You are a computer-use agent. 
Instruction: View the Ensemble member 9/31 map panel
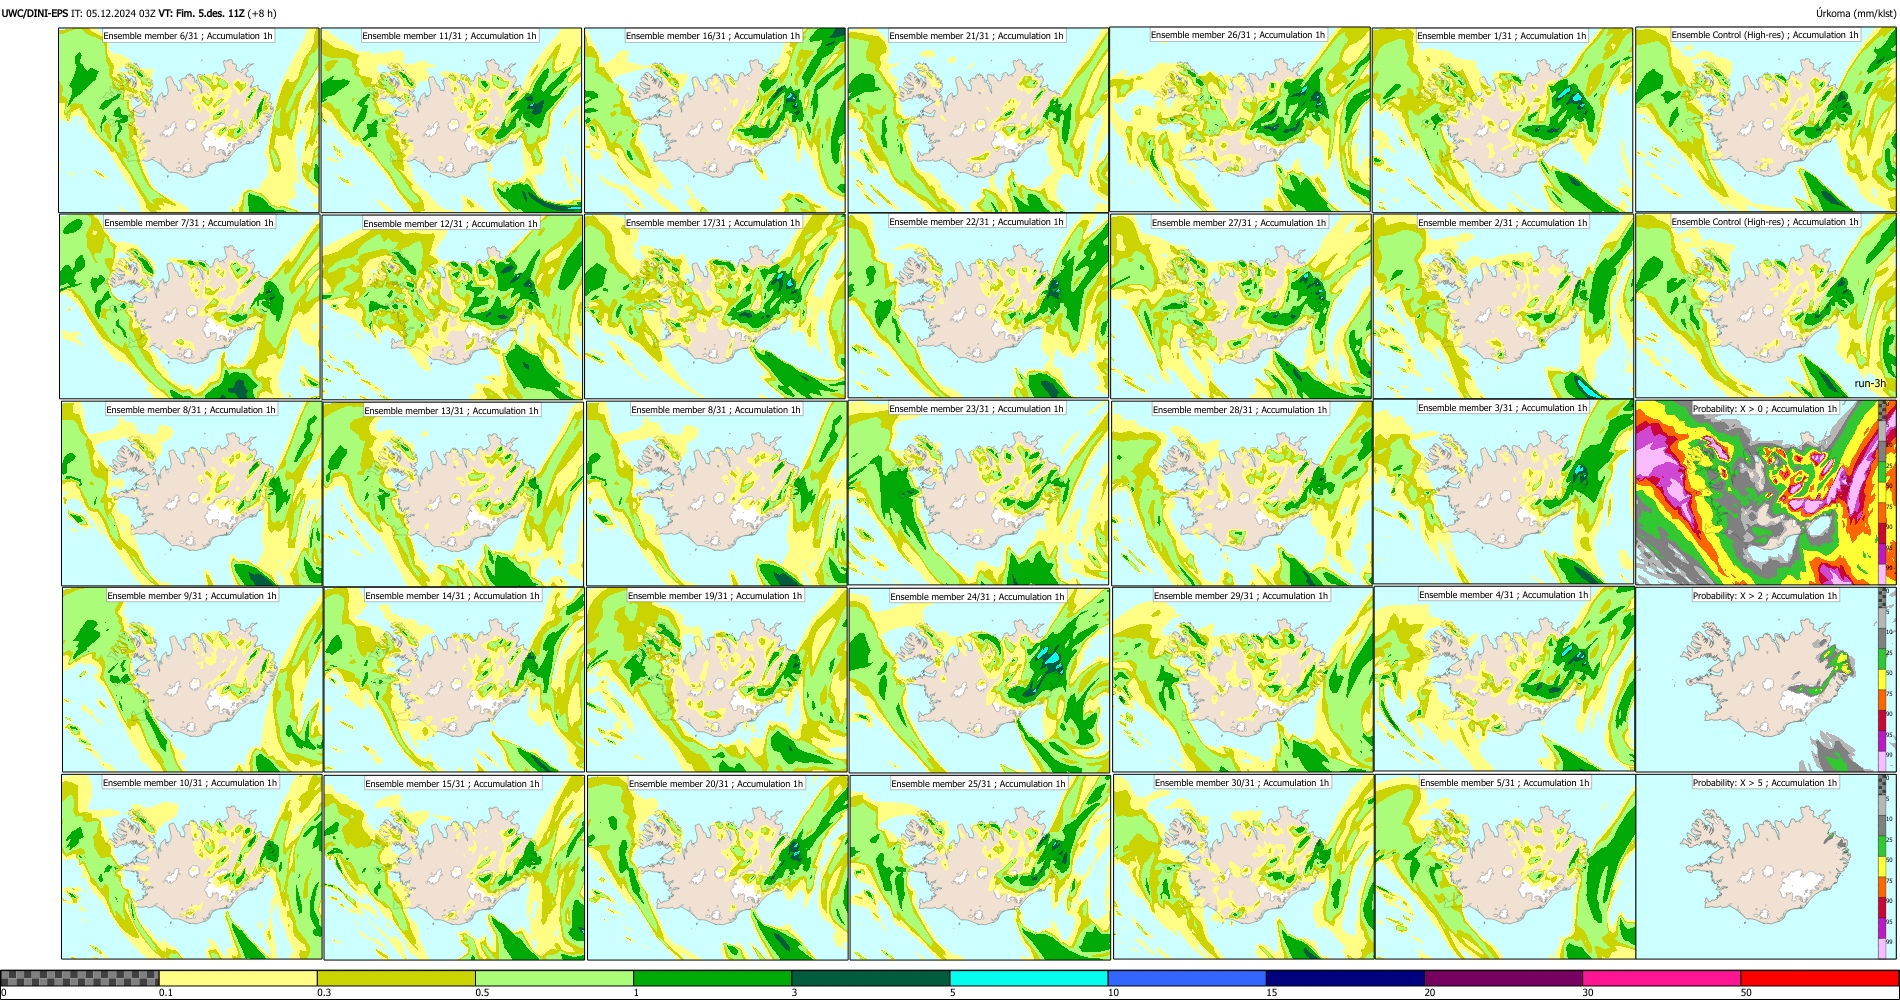(192, 680)
